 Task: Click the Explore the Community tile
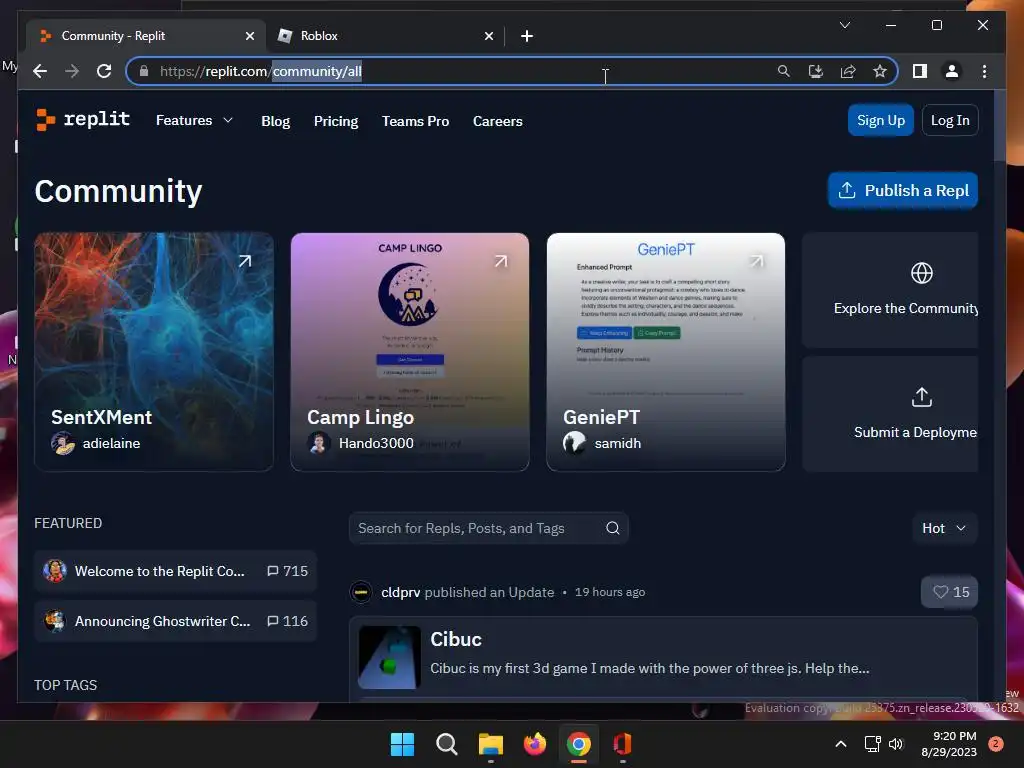tap(890, 290)
